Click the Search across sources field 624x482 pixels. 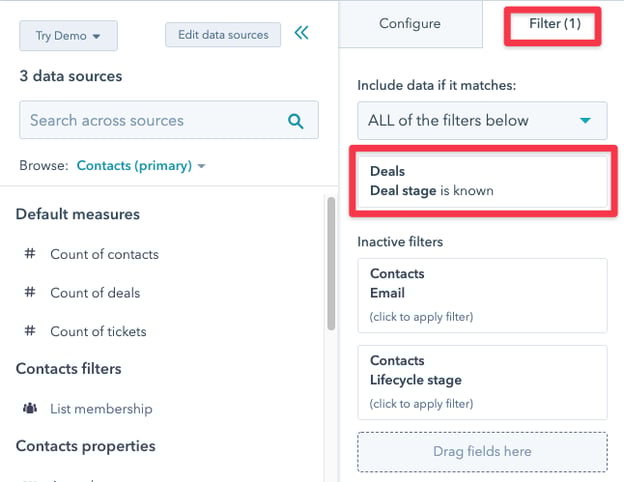[x=150, y=121]
